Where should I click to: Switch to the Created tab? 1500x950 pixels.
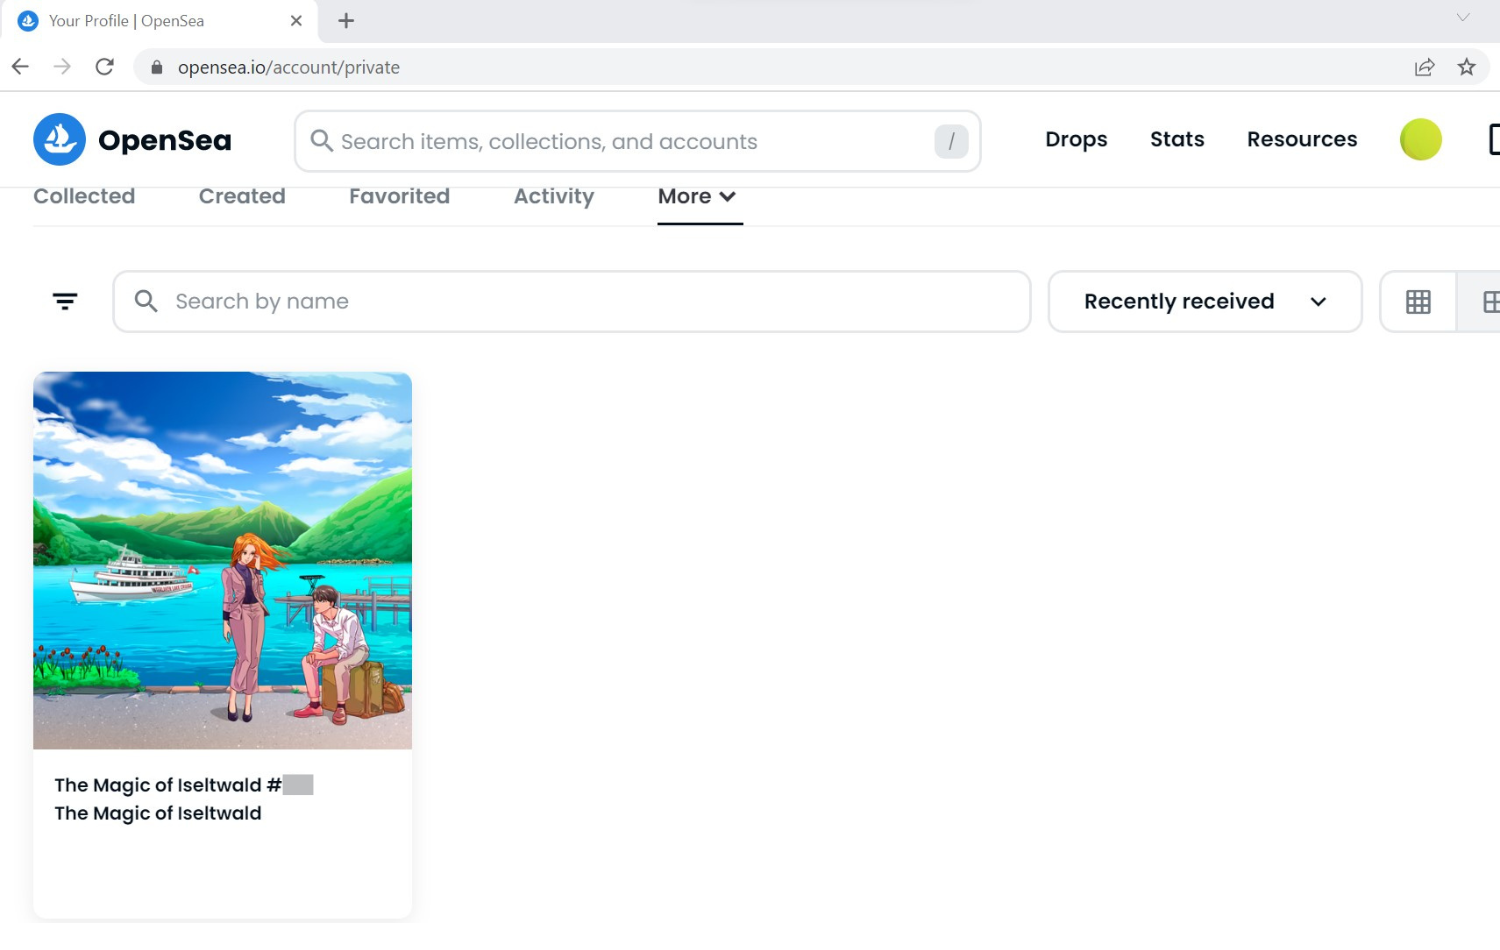coord(242,197)
